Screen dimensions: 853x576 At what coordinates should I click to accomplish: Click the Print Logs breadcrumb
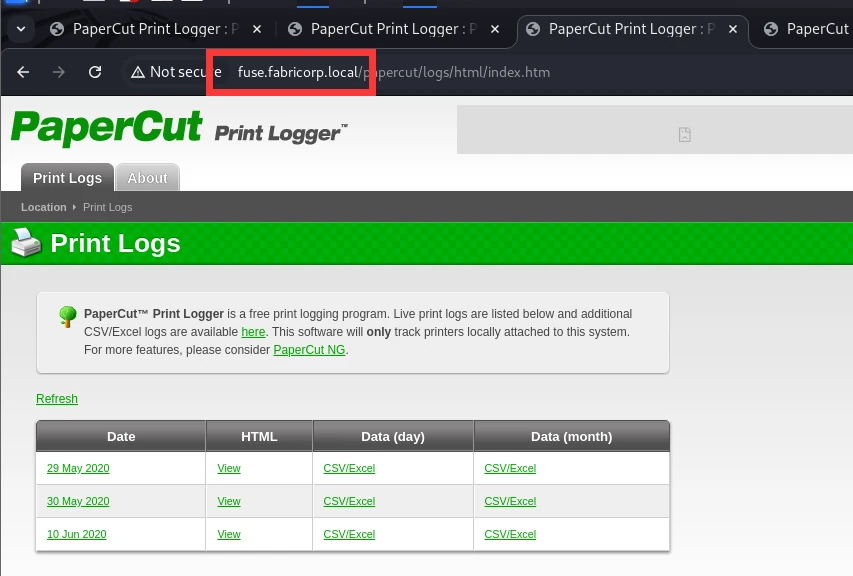(x=108, y=207)
